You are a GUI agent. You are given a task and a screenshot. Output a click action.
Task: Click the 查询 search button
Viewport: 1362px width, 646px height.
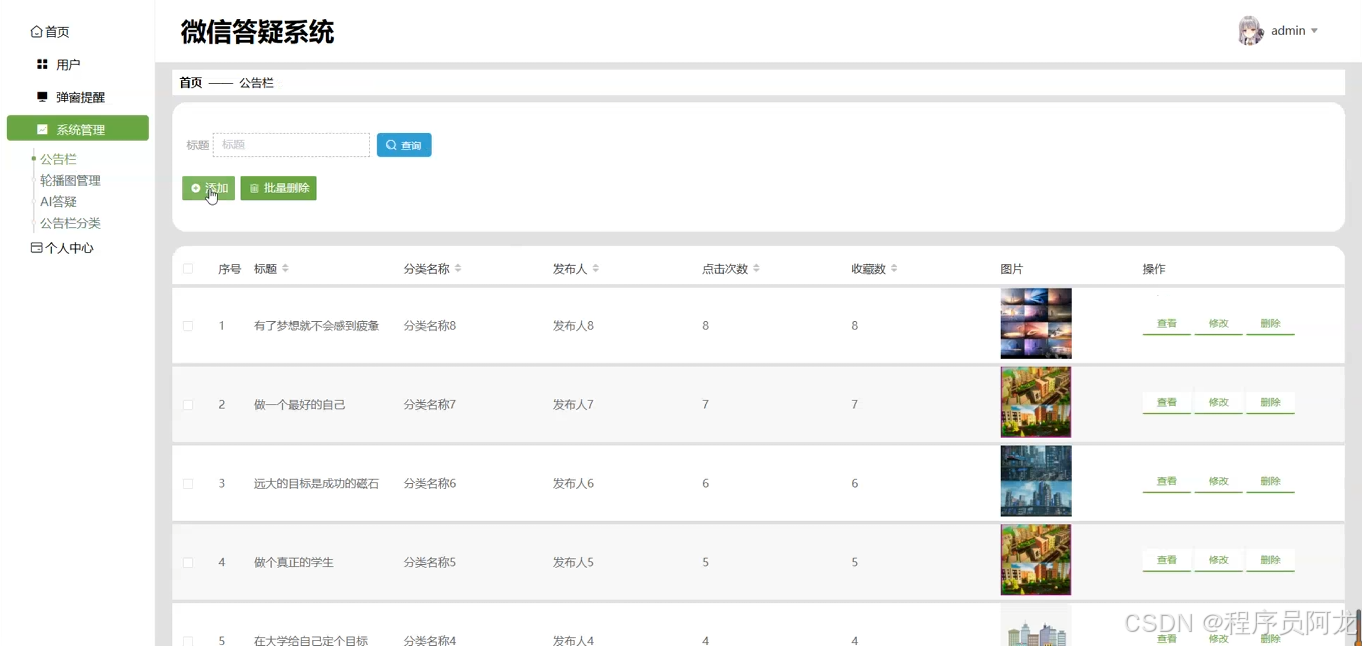point(404,145)
